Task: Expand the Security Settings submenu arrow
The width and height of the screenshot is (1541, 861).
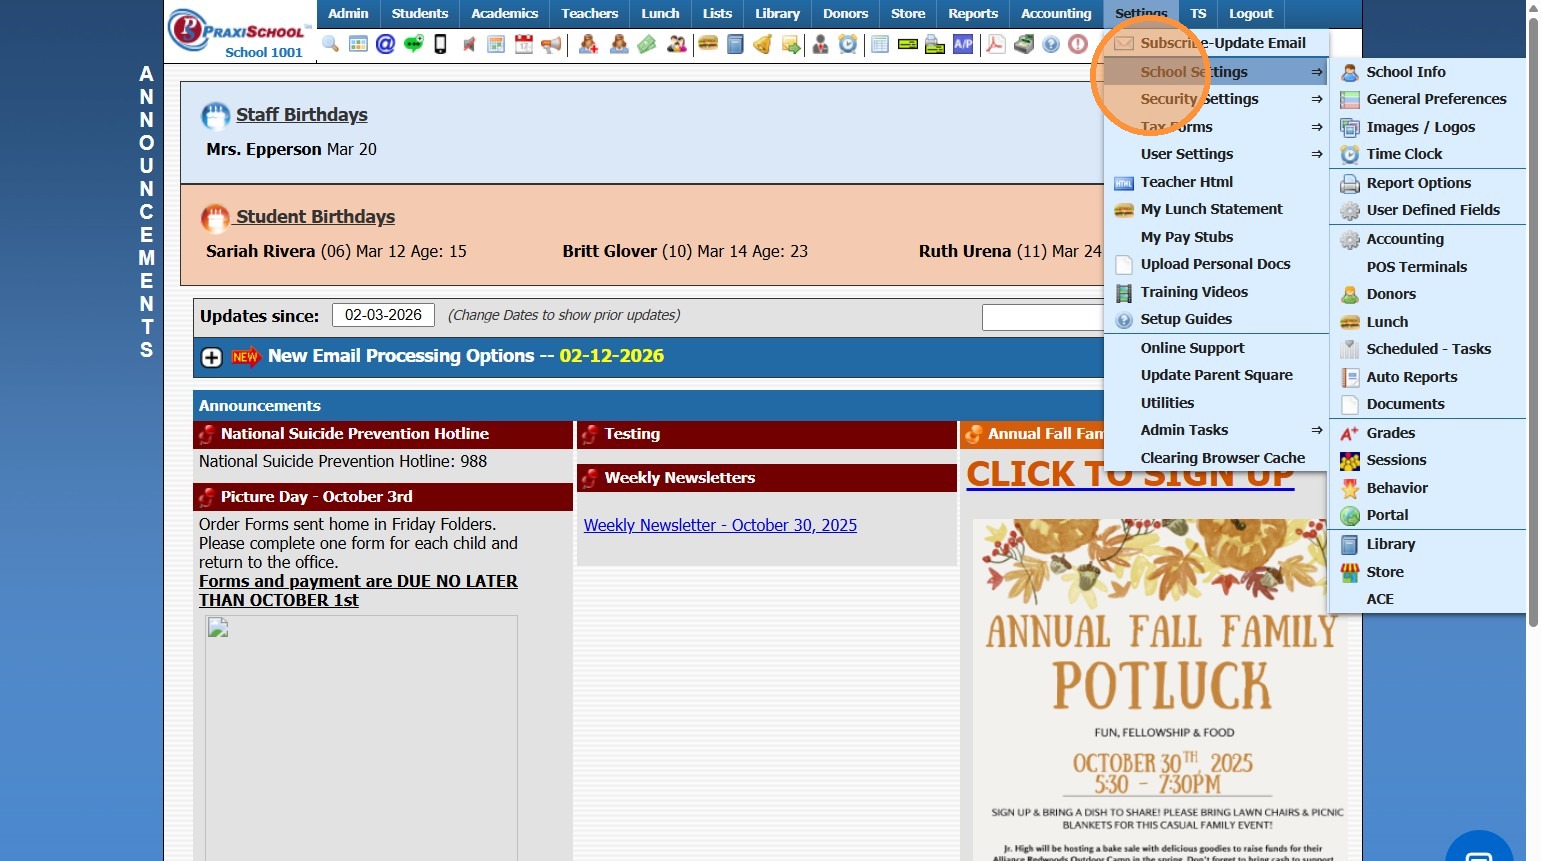Action: click(1317, 99)
